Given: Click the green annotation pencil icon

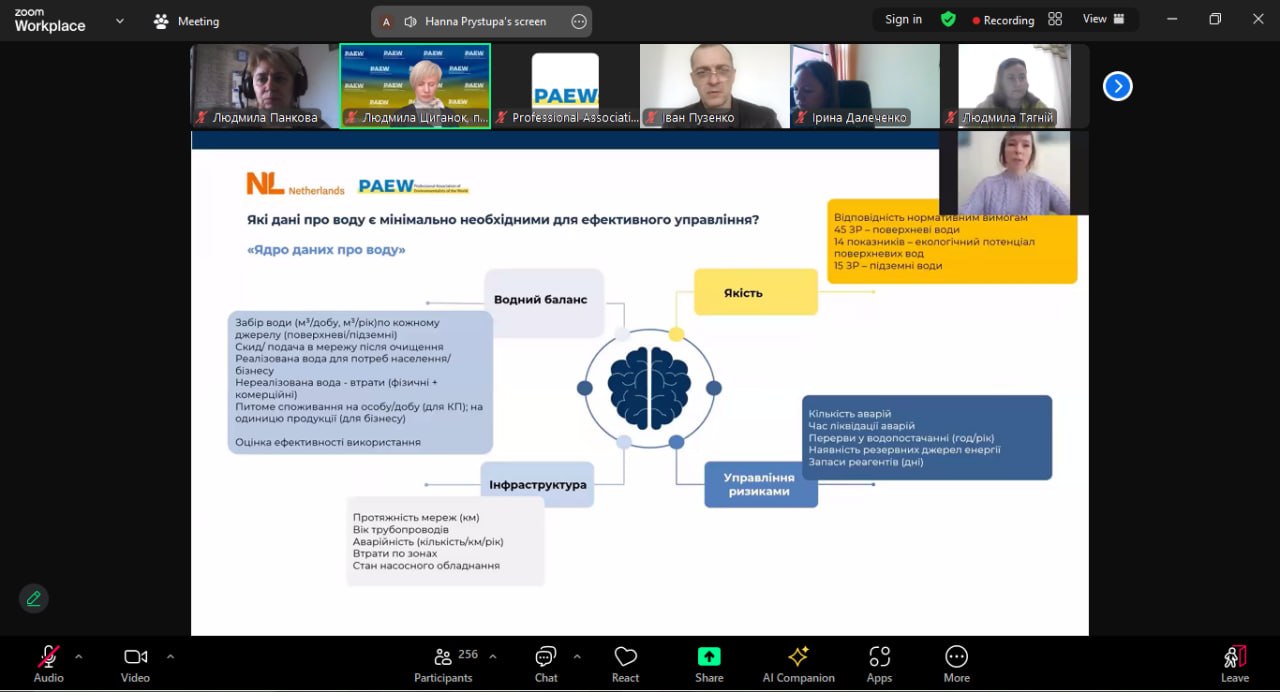Looking at the screenshot, I should (x=34, y=598).
